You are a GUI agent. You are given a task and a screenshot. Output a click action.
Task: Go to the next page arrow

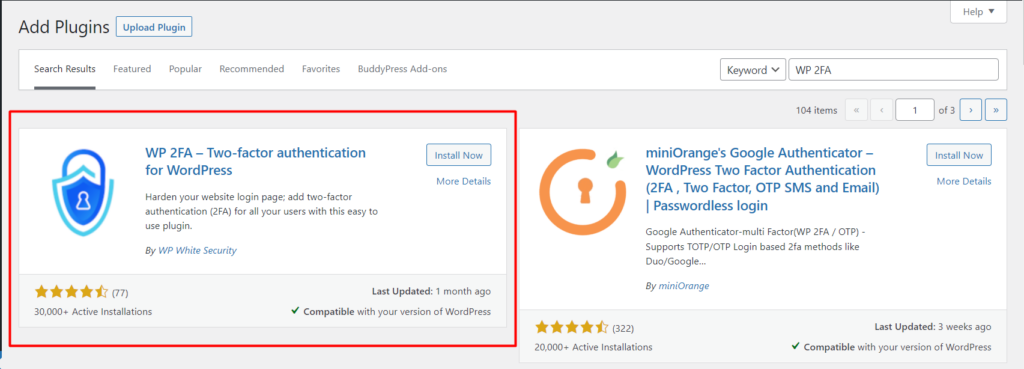(971, 110)
